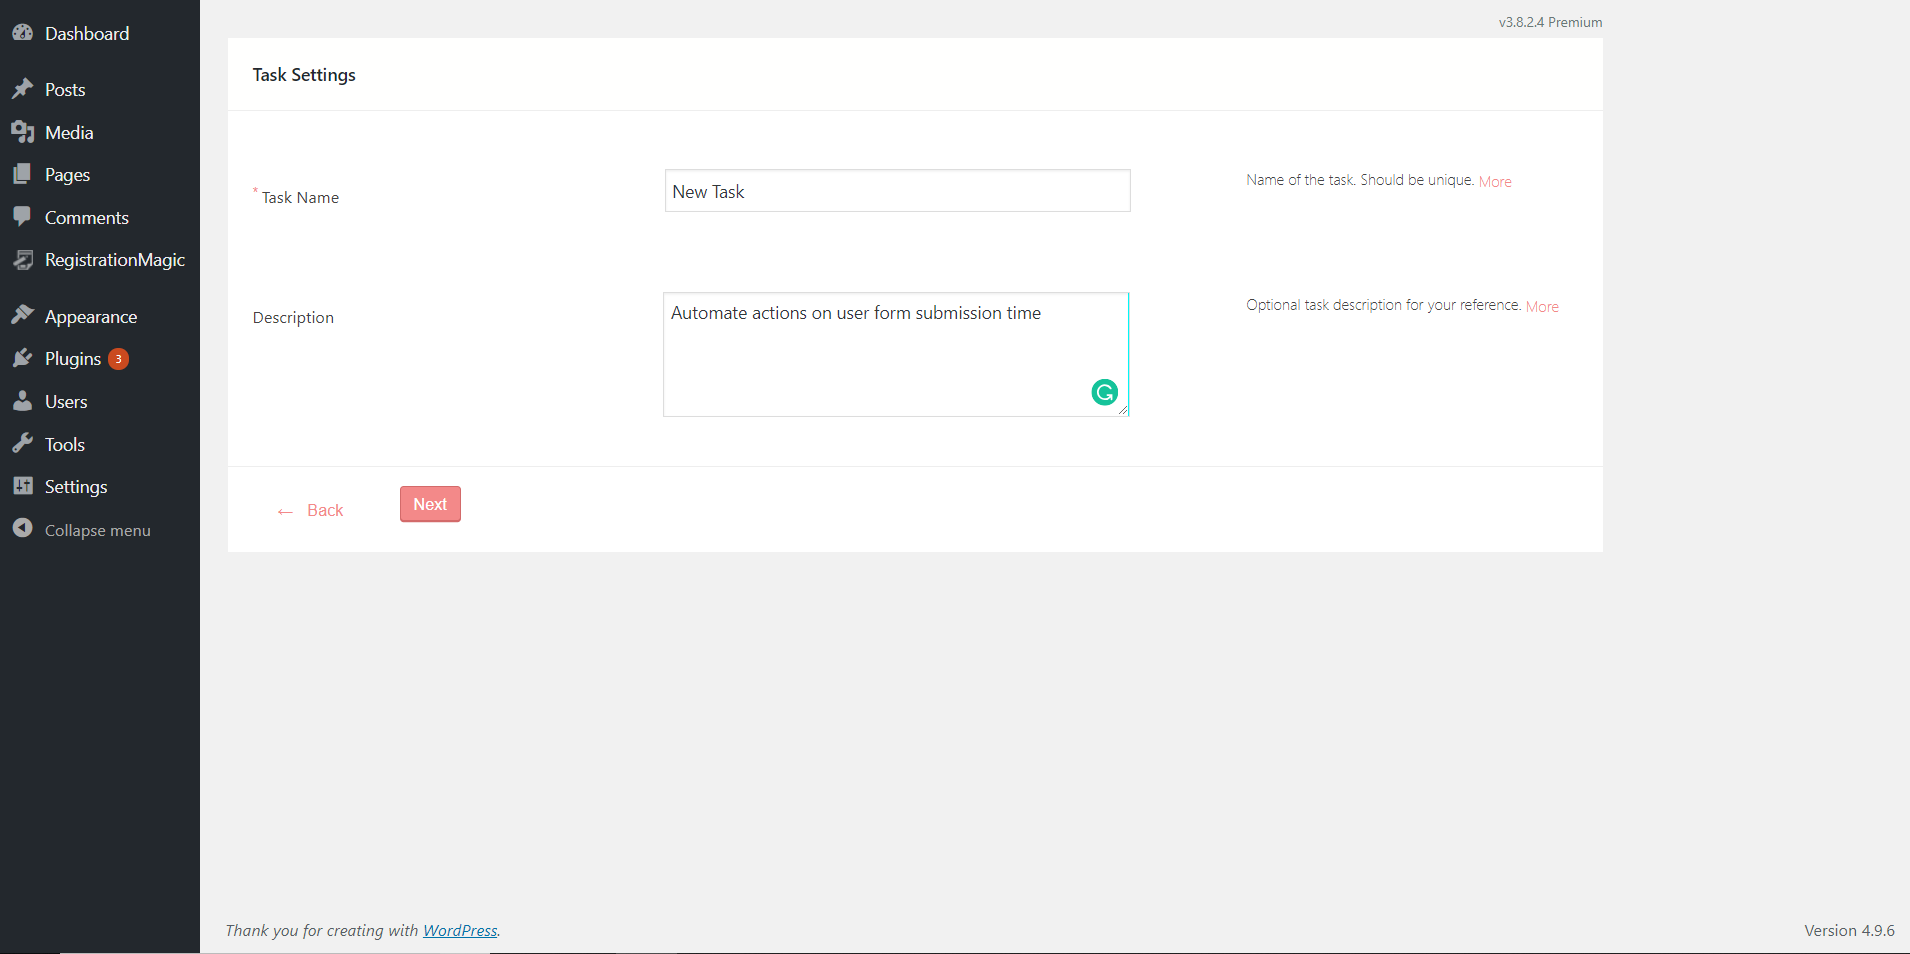1910x954 pixels.
Task: Click the WordPress link in the footer
Action: tap(460, 930)
